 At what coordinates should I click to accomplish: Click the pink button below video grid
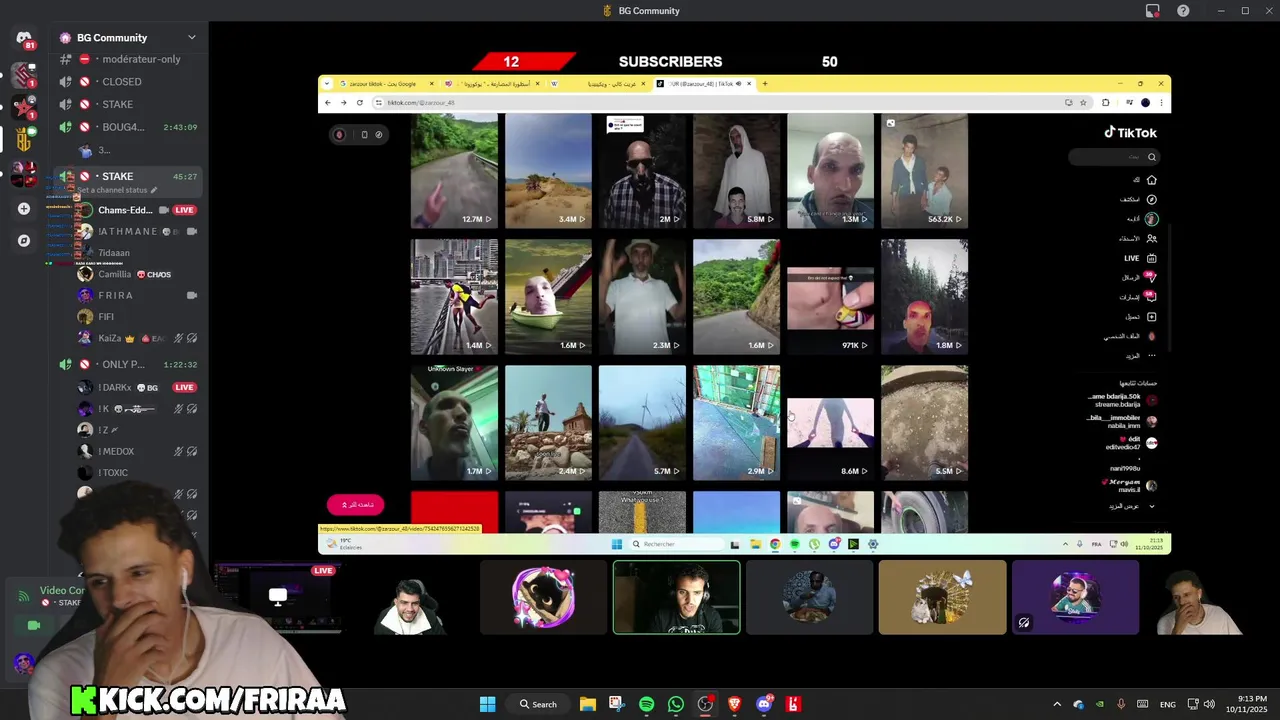coord(356,505)
